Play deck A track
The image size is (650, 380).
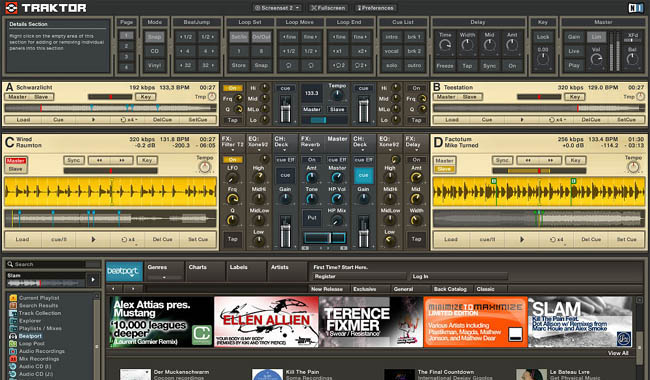coord(93,120)
